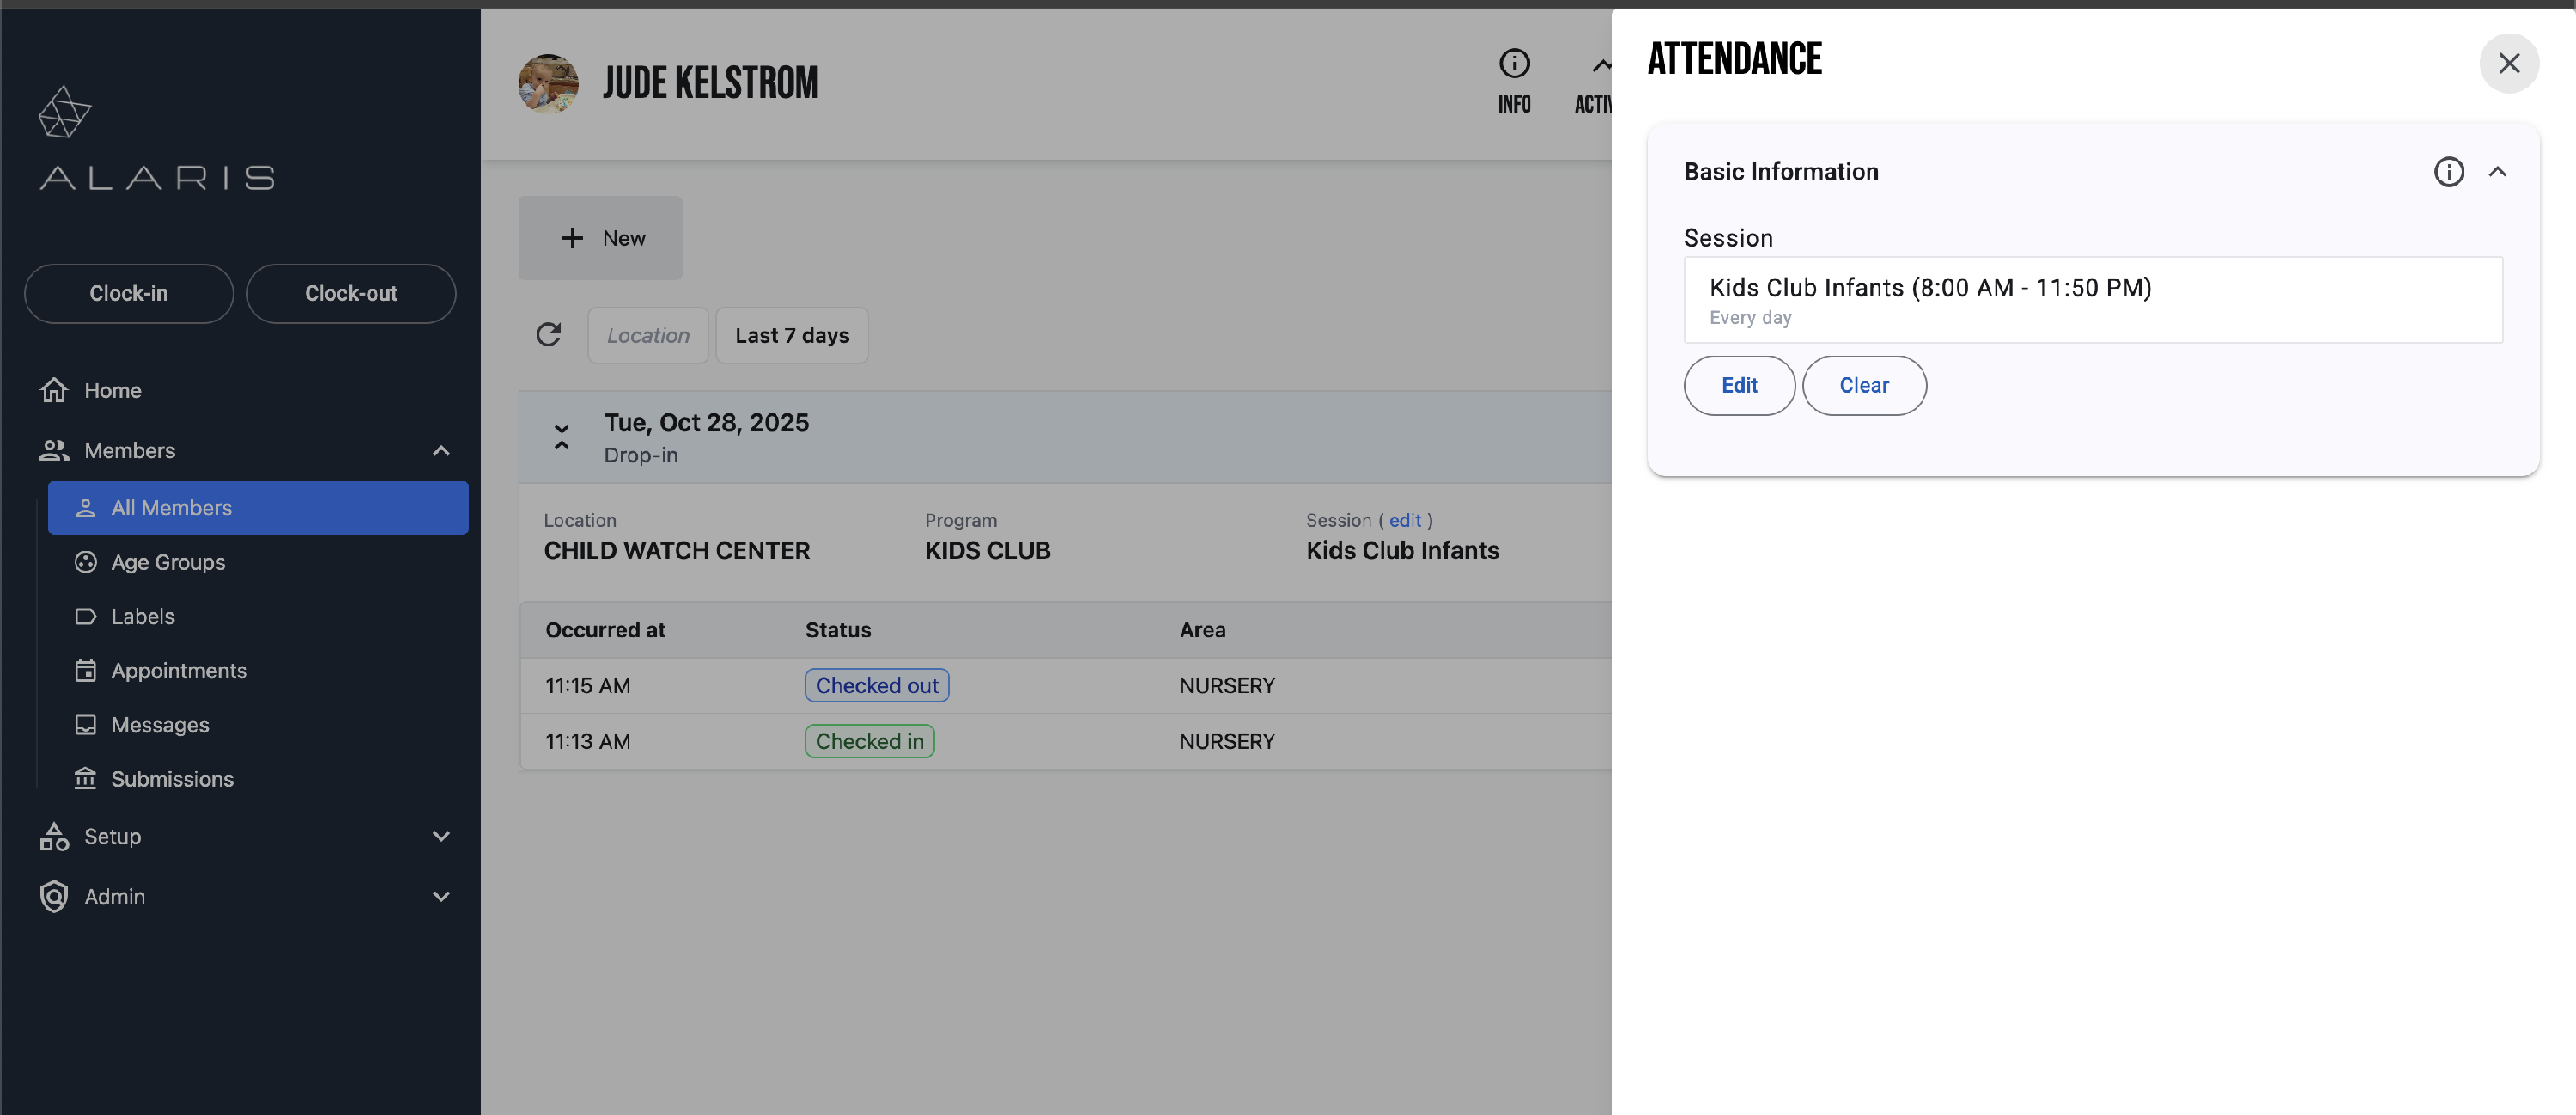This screenshot has width=2576, height=1115.
Task: Click the refresh attendance icon
Action: (x=548, y=335)
